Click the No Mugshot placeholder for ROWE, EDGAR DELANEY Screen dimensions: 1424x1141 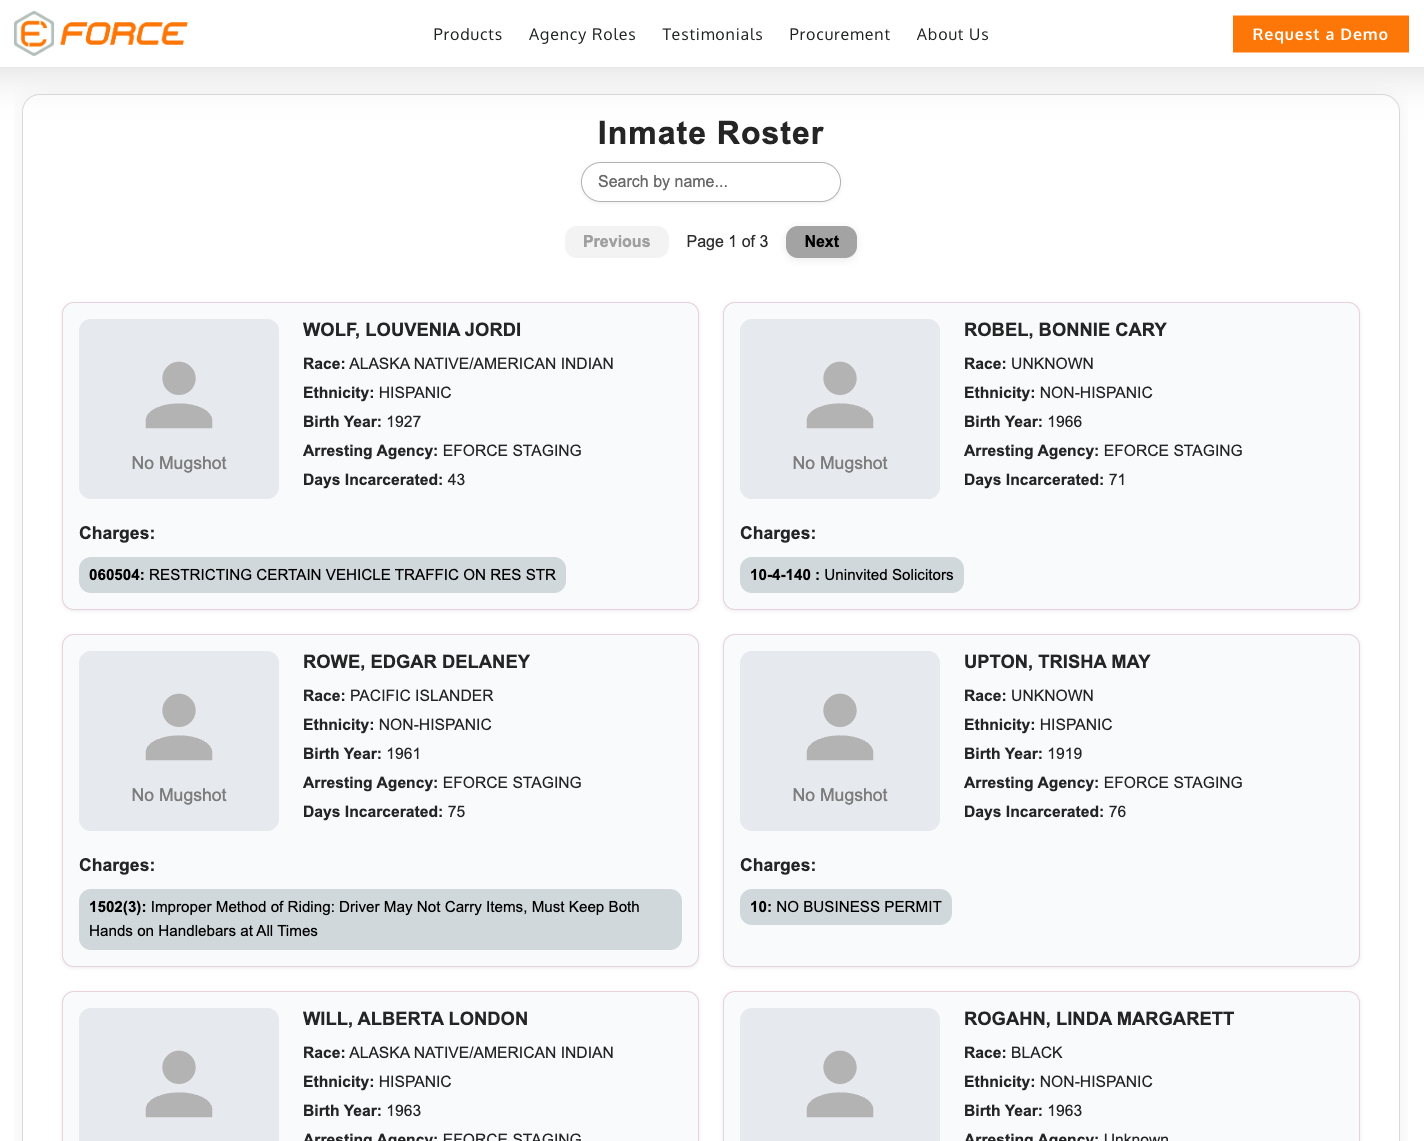(178, 740)
